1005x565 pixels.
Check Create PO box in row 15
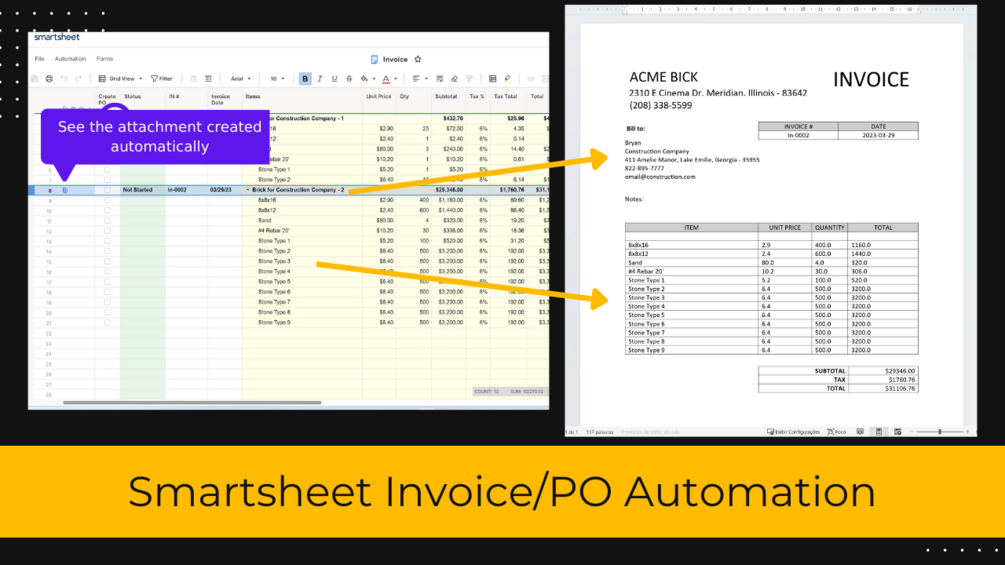coord(107,261)
